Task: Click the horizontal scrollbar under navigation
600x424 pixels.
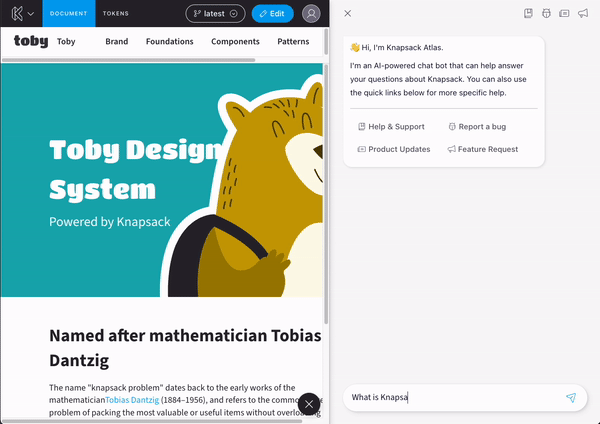Action: coord(129,60)
